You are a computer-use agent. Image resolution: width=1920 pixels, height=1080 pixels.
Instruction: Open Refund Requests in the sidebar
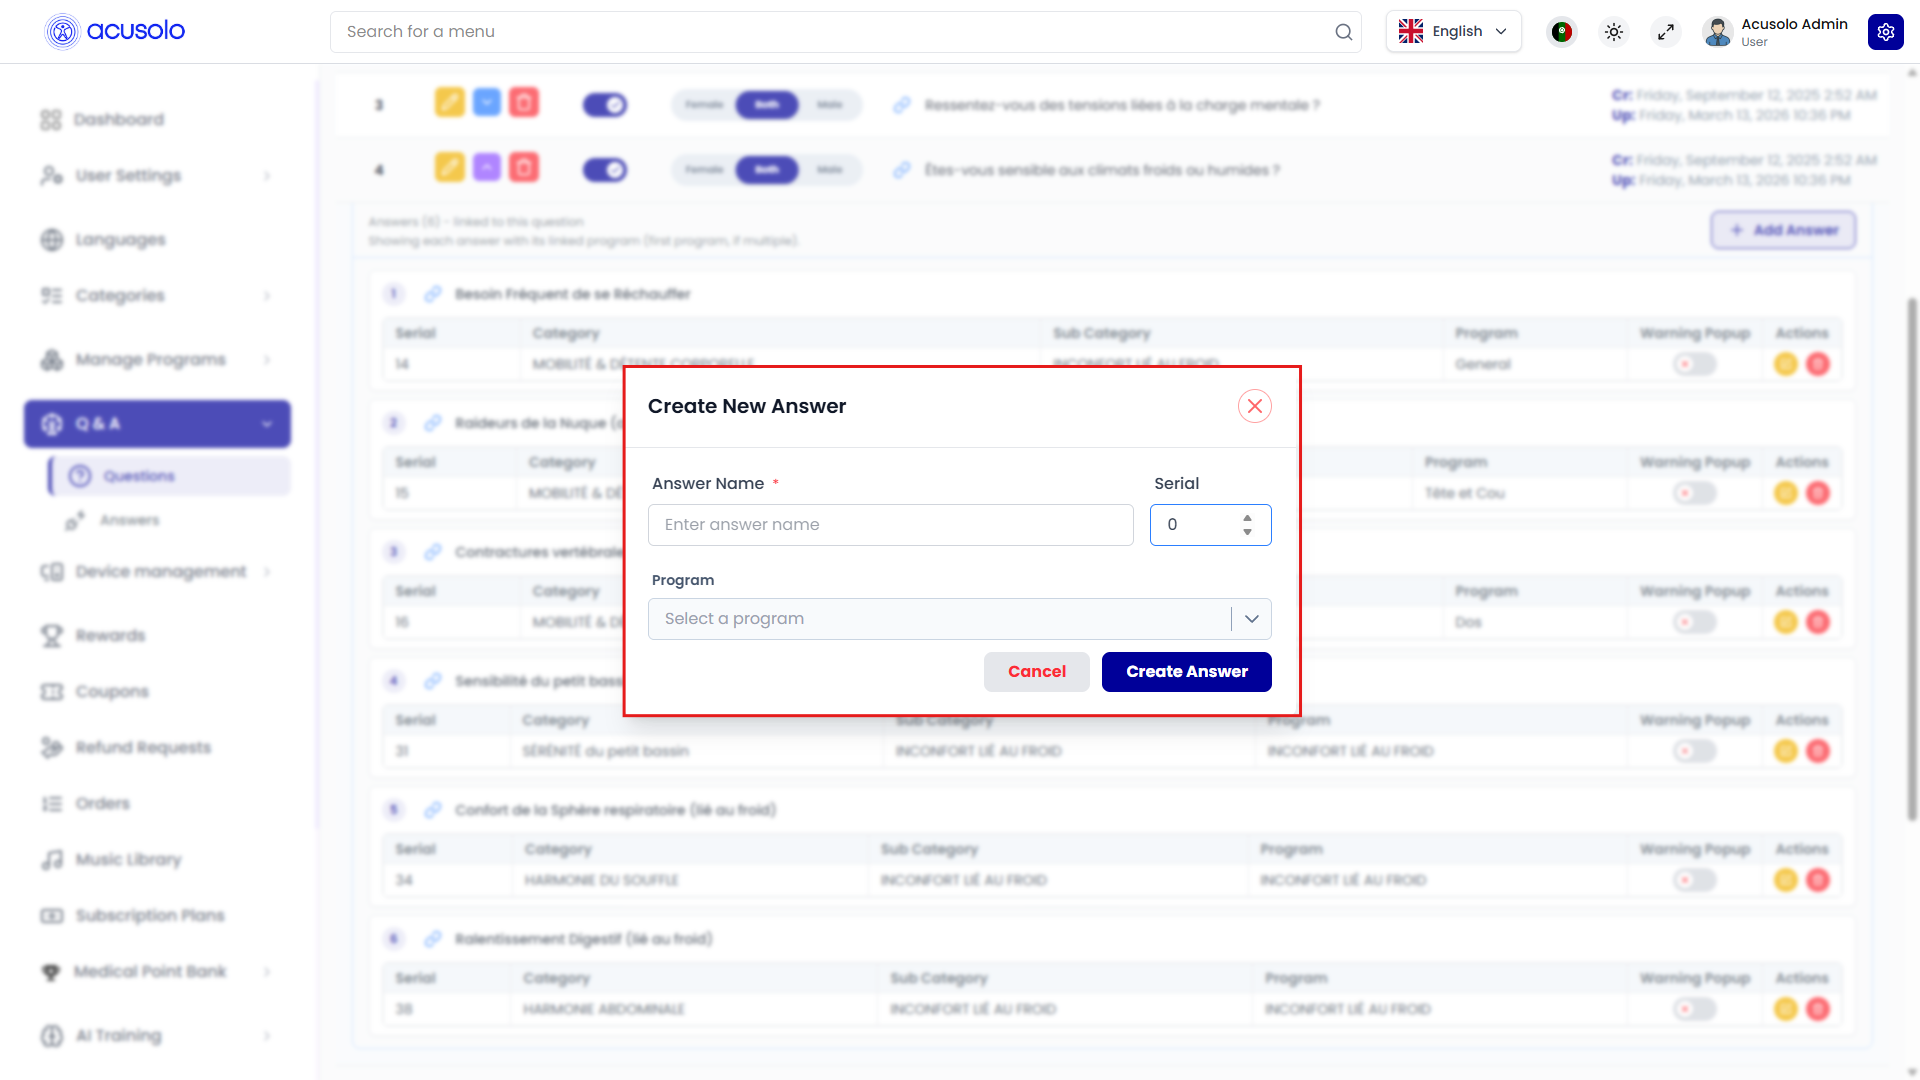tap(157, 748)
